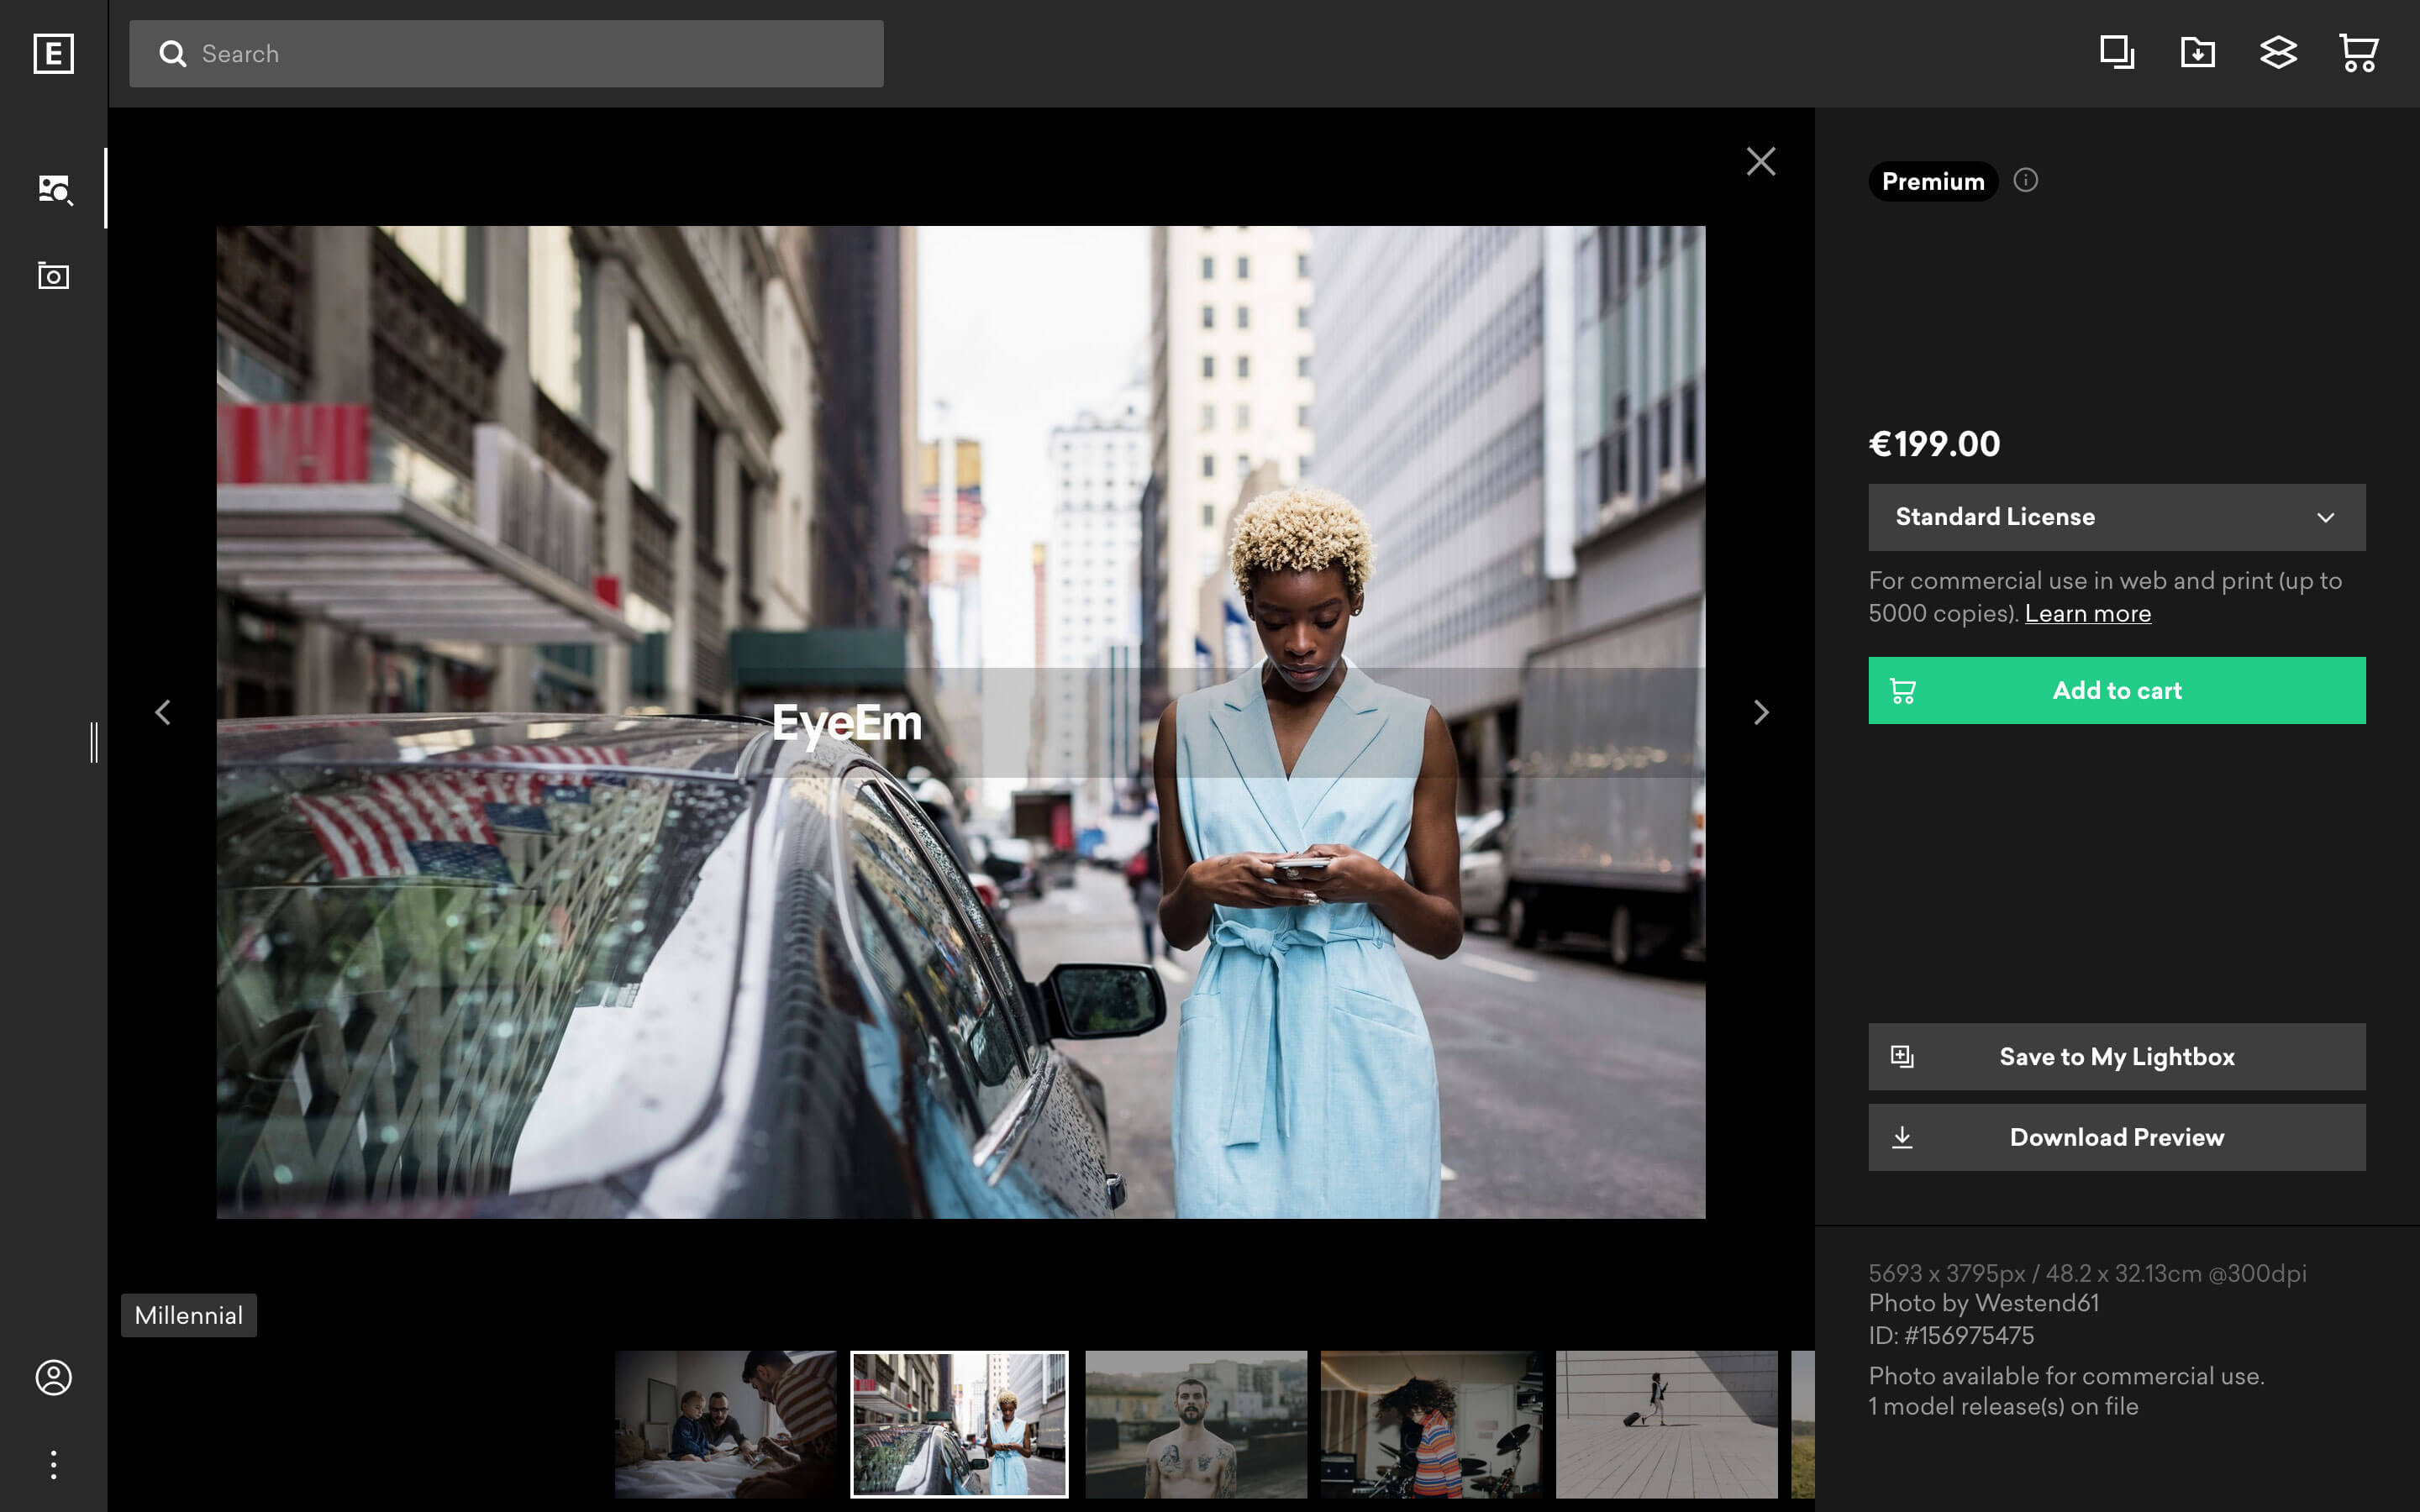Viewport: 2420px width, 1512px height.
Task: Click the download preview icon button
Action: [1902, 1137]
